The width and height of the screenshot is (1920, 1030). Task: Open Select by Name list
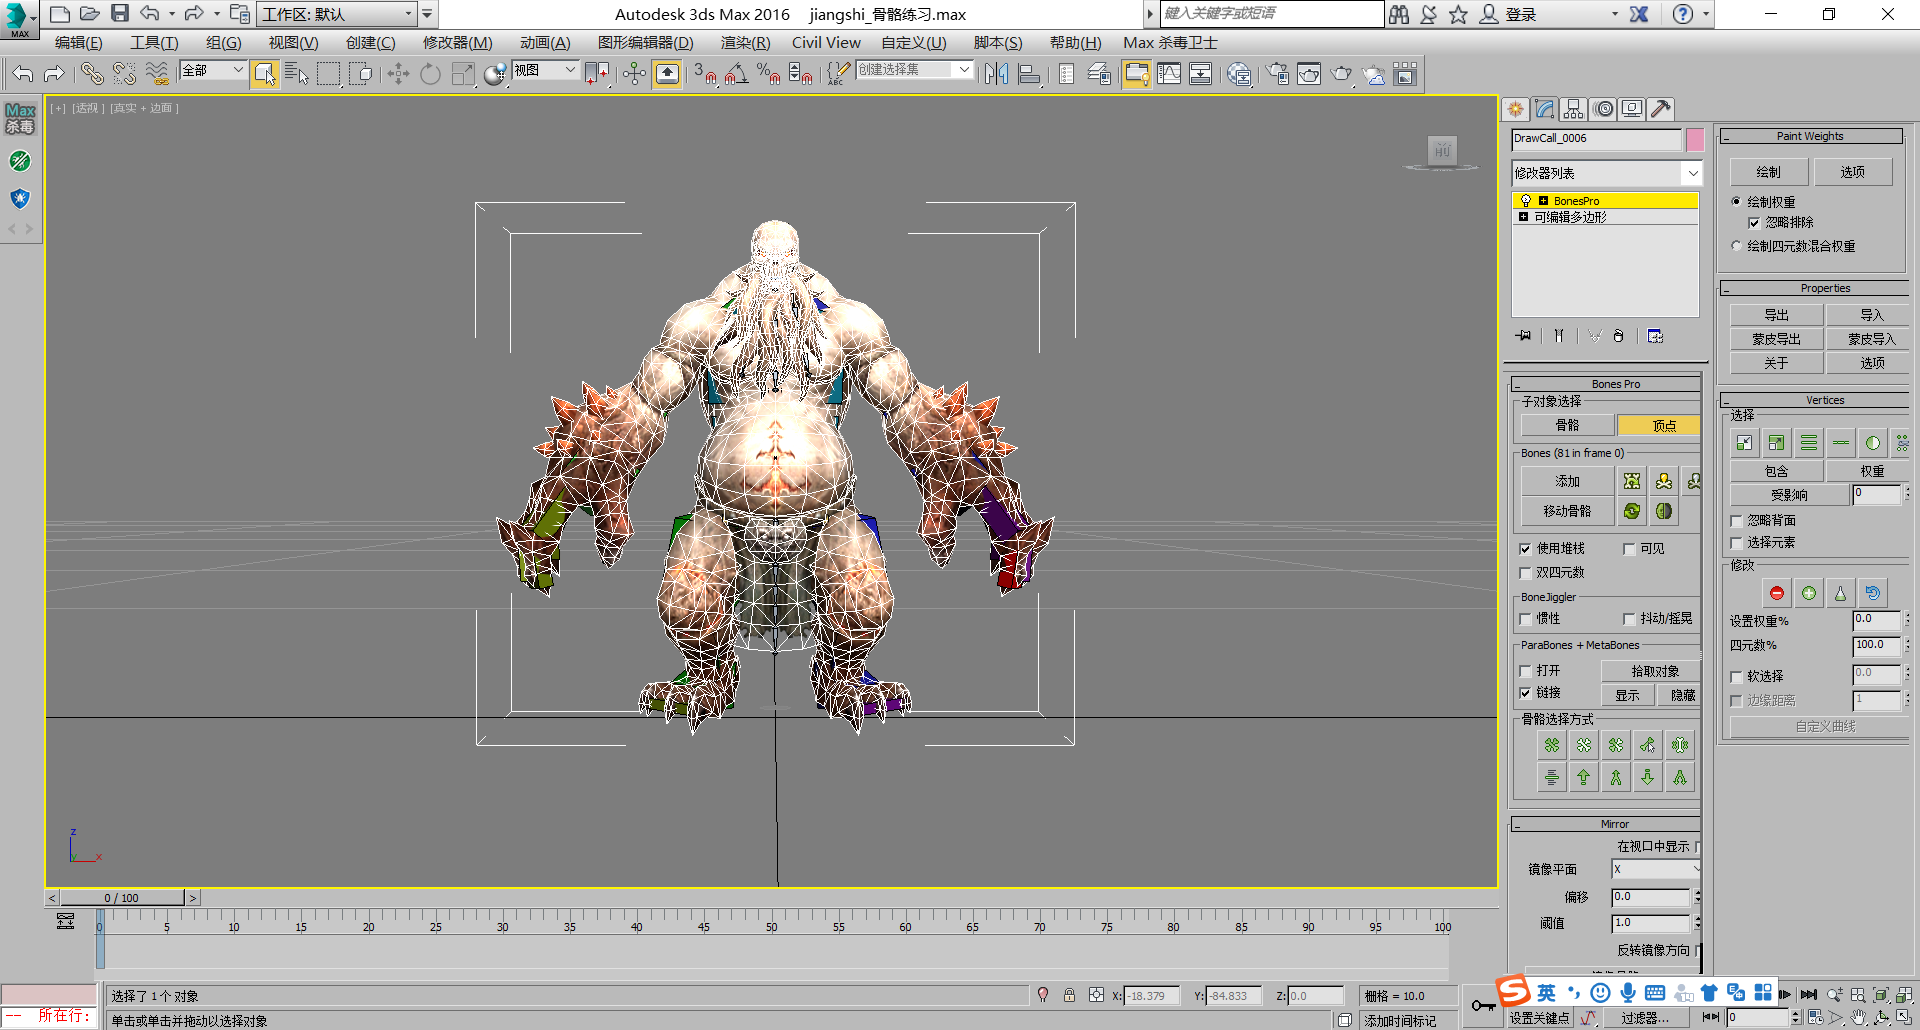click(x=296, y=73)
